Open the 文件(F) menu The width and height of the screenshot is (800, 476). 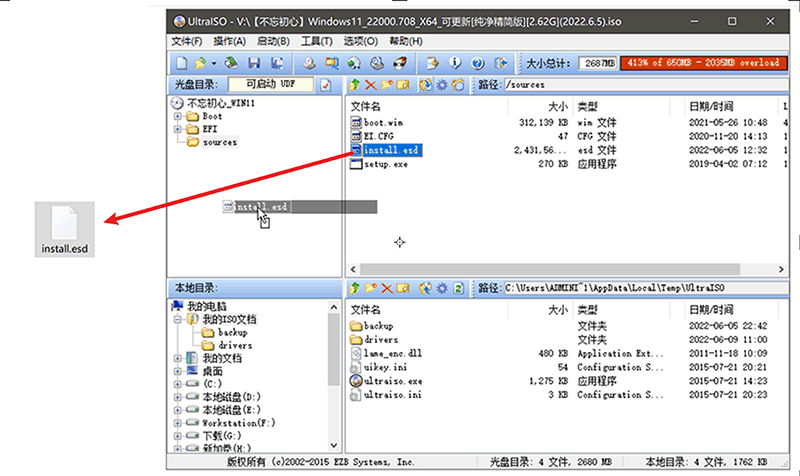(186, 41)
